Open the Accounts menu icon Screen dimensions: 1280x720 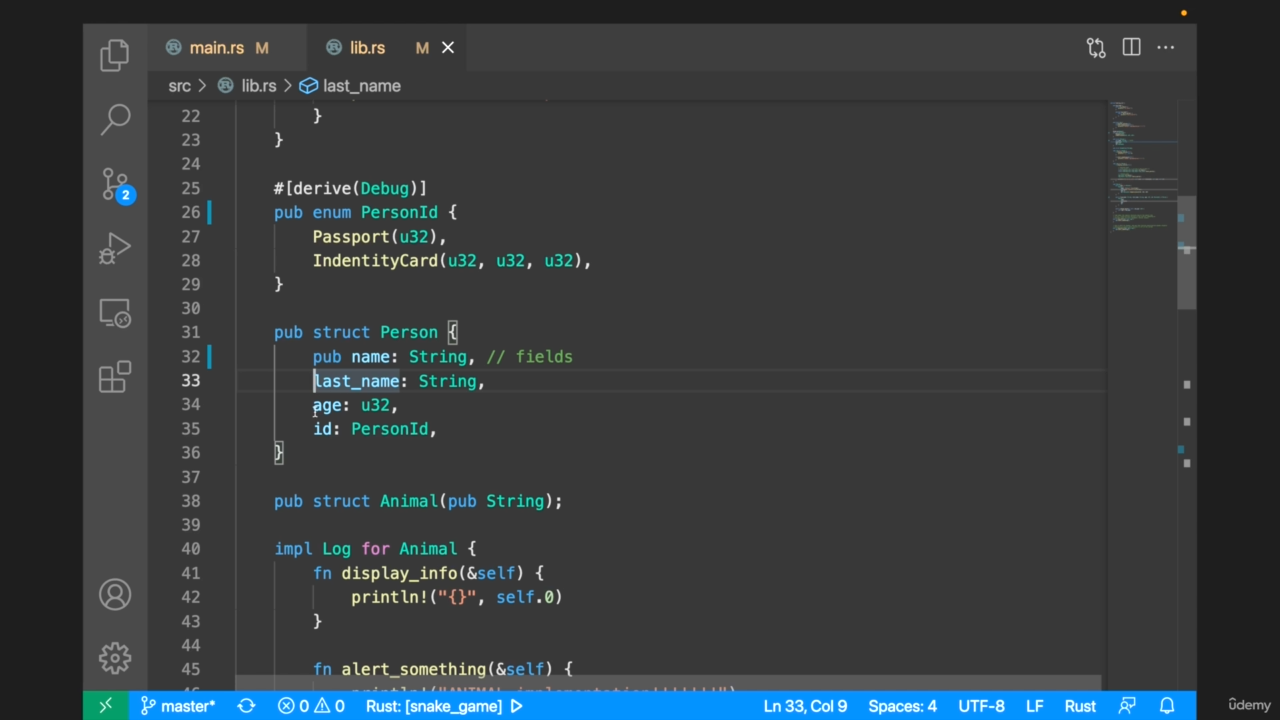[x=115, y=595]
